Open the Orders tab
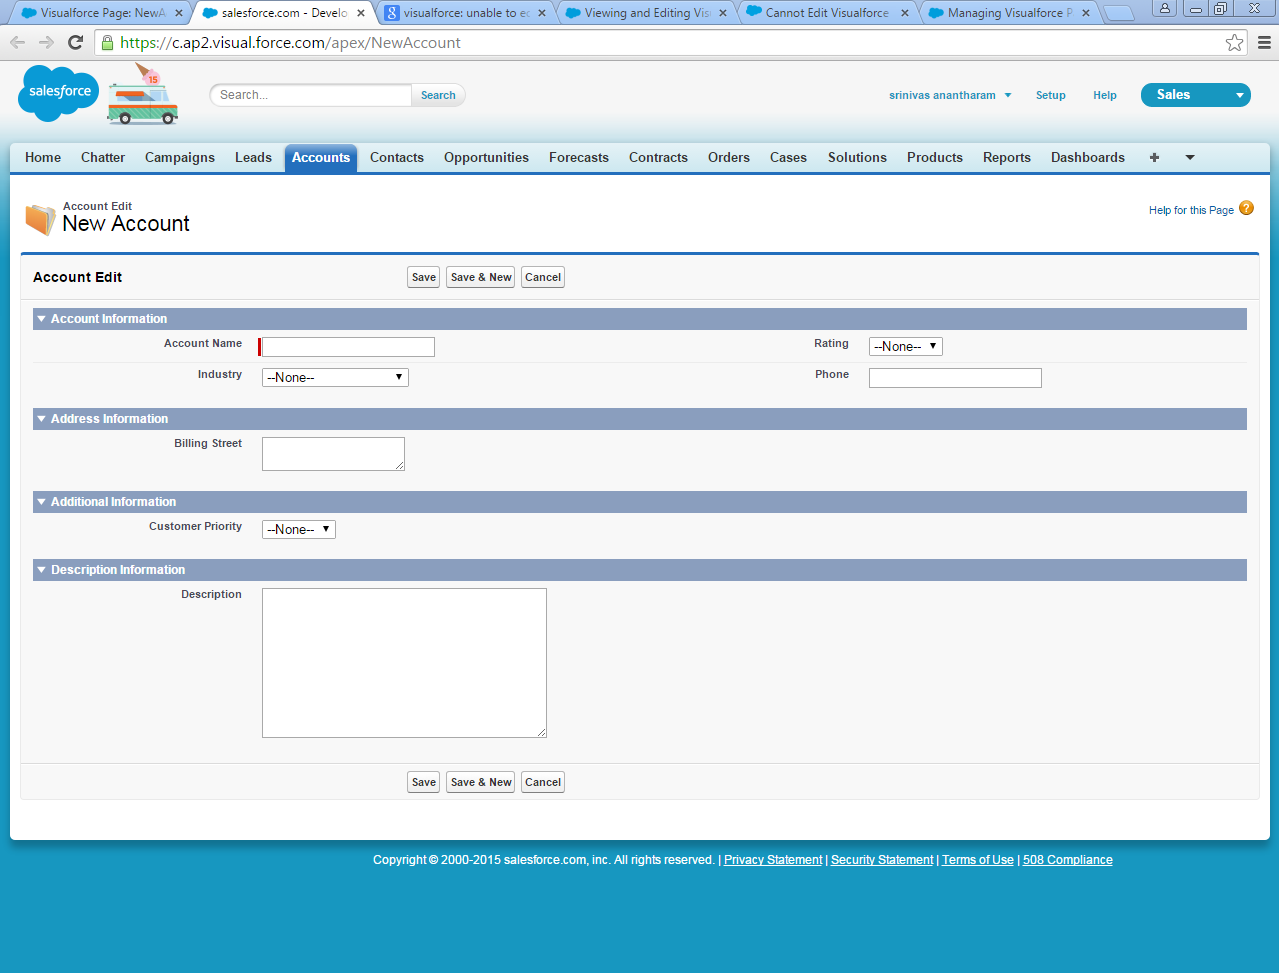Screen dimensions: 1279x973 click(729, 158)
